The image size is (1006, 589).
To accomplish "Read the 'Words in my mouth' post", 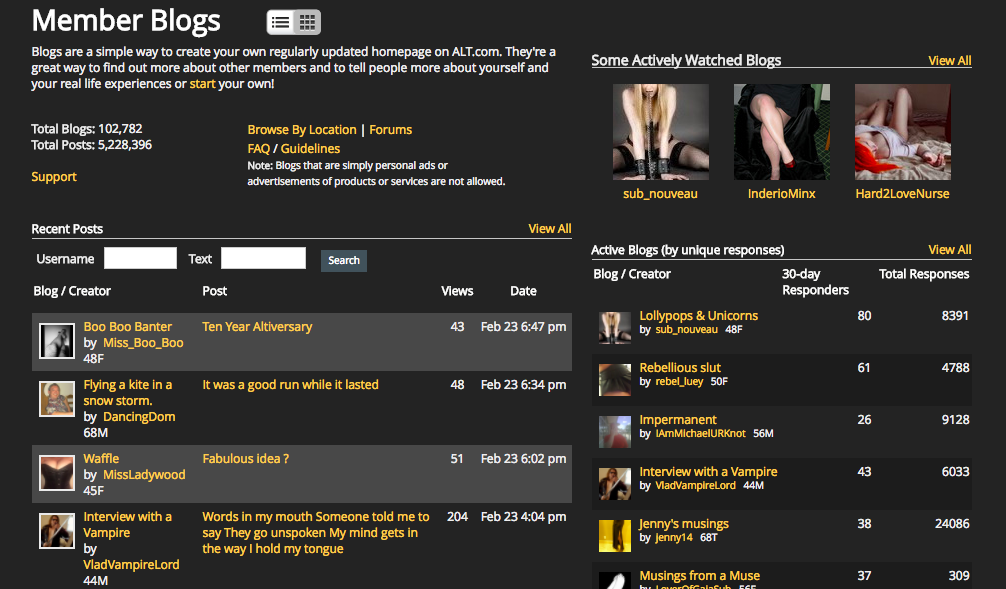I will pyautogui.click(x=316, y=533).
